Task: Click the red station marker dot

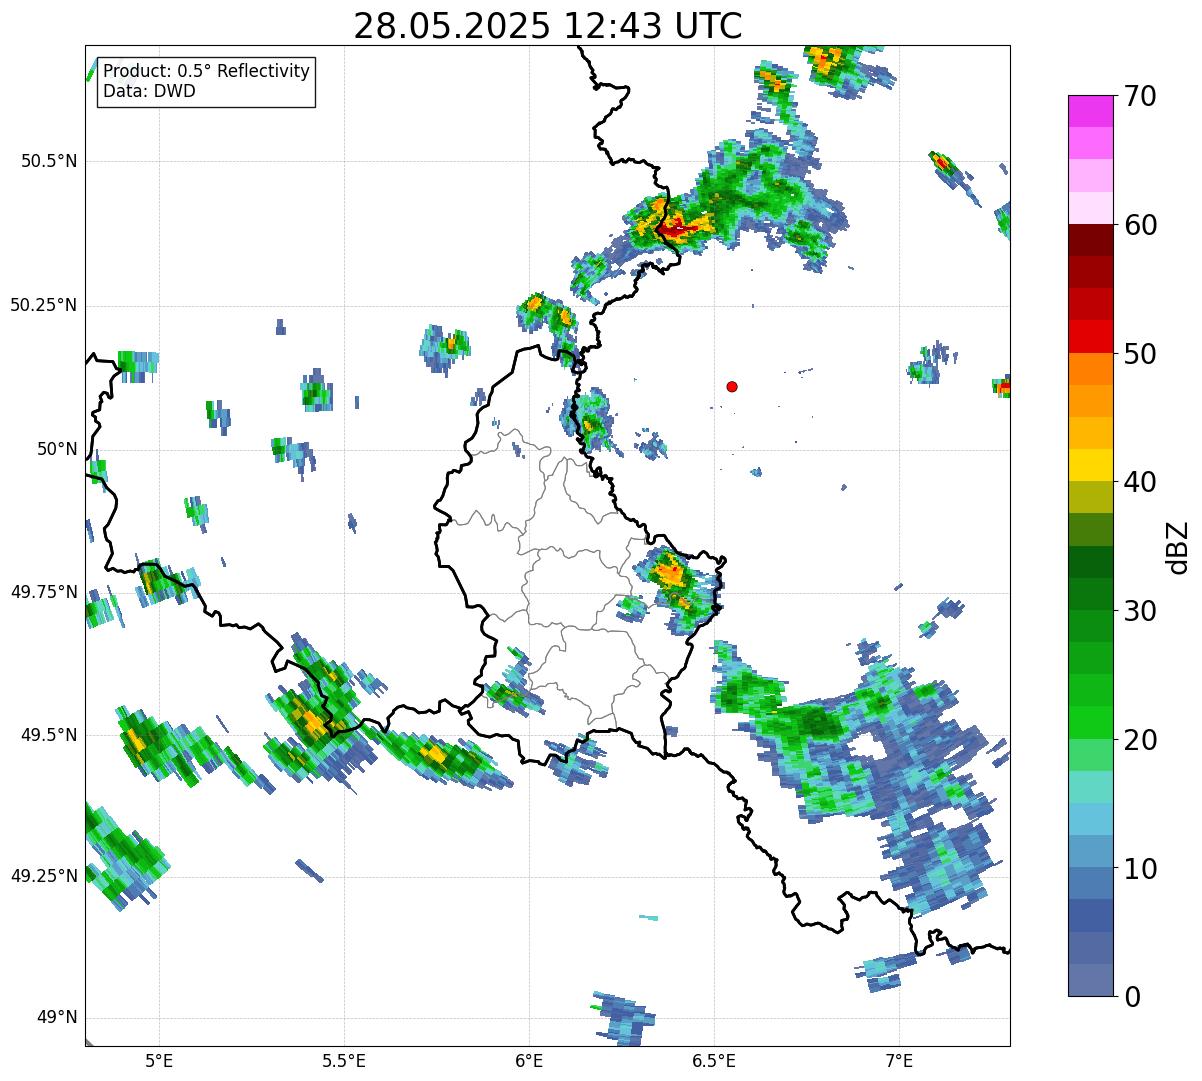Action: point(732,386)
